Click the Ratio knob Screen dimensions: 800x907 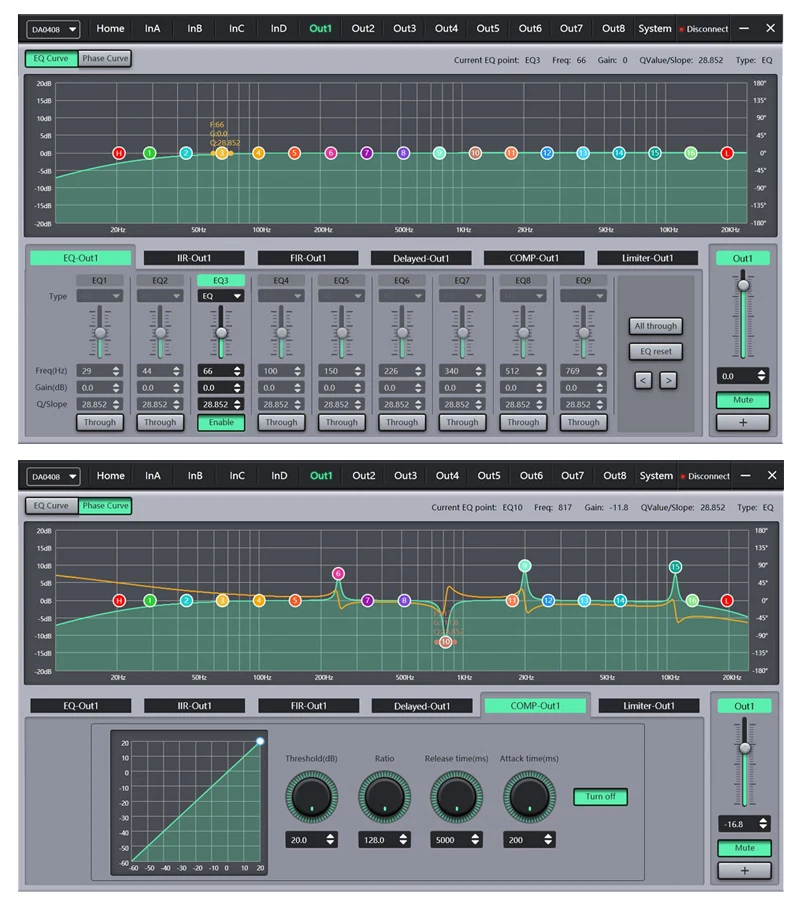click(385, 797)
